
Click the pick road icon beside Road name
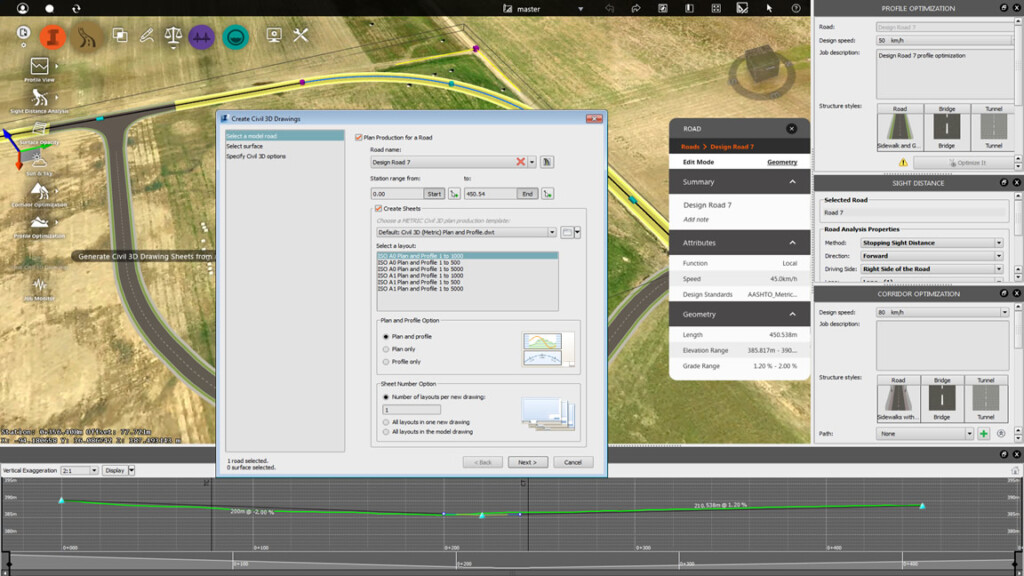tap(547, 162)
